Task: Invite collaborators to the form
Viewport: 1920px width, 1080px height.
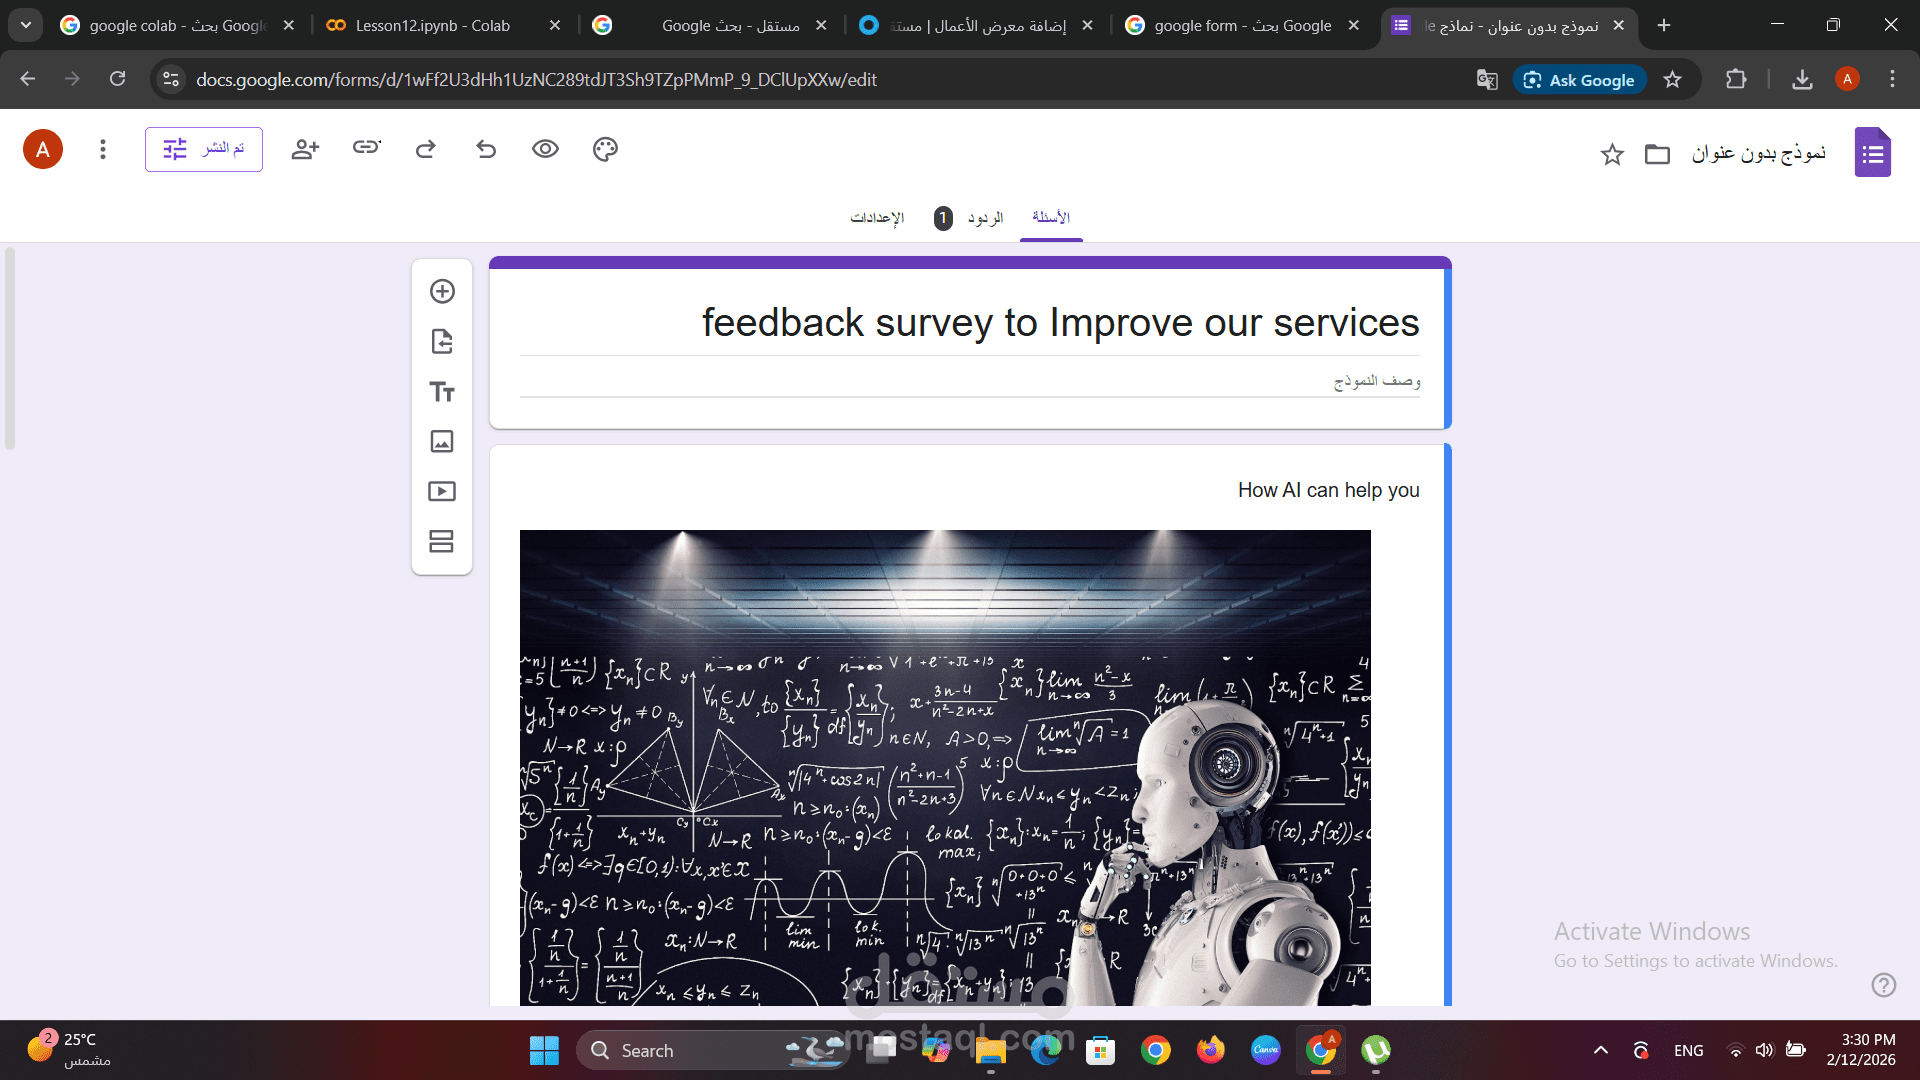Action: point(305,148)
